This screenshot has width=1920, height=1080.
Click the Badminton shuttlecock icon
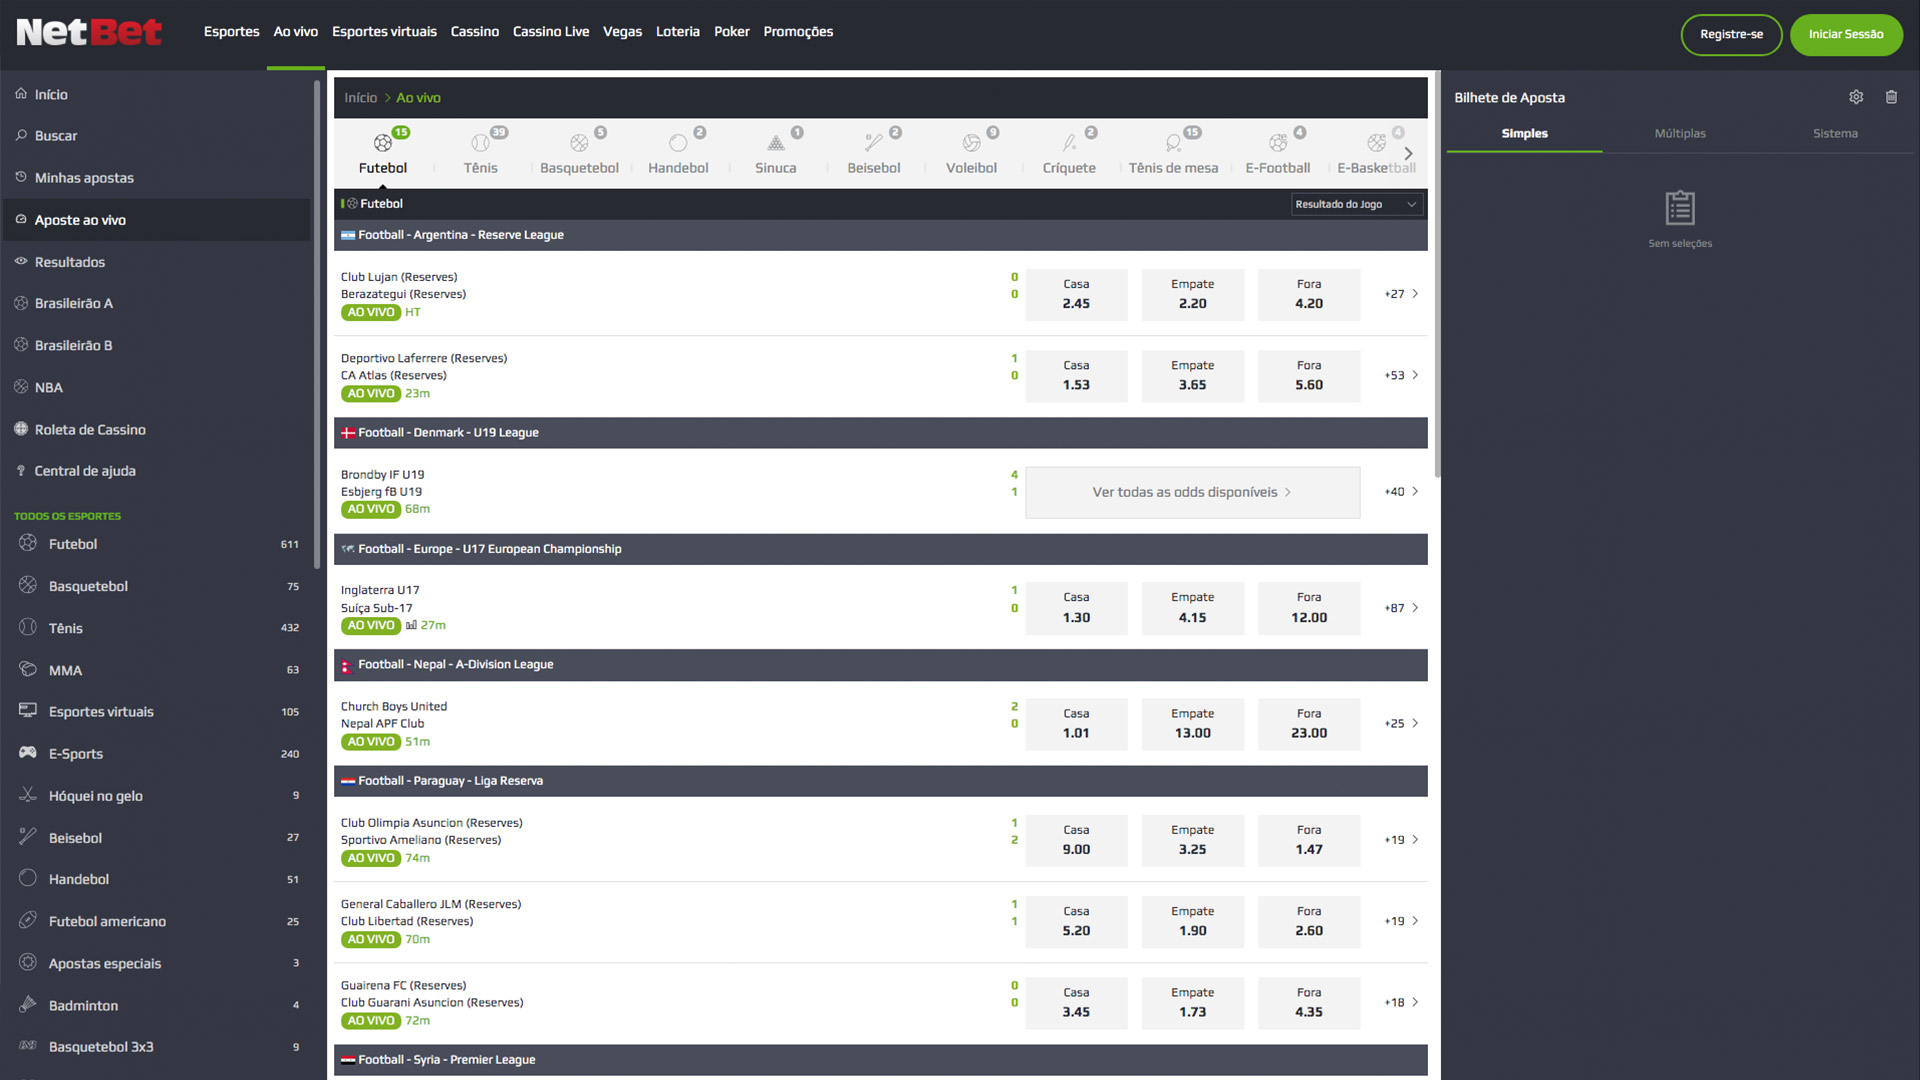(x=28, y=1004)
